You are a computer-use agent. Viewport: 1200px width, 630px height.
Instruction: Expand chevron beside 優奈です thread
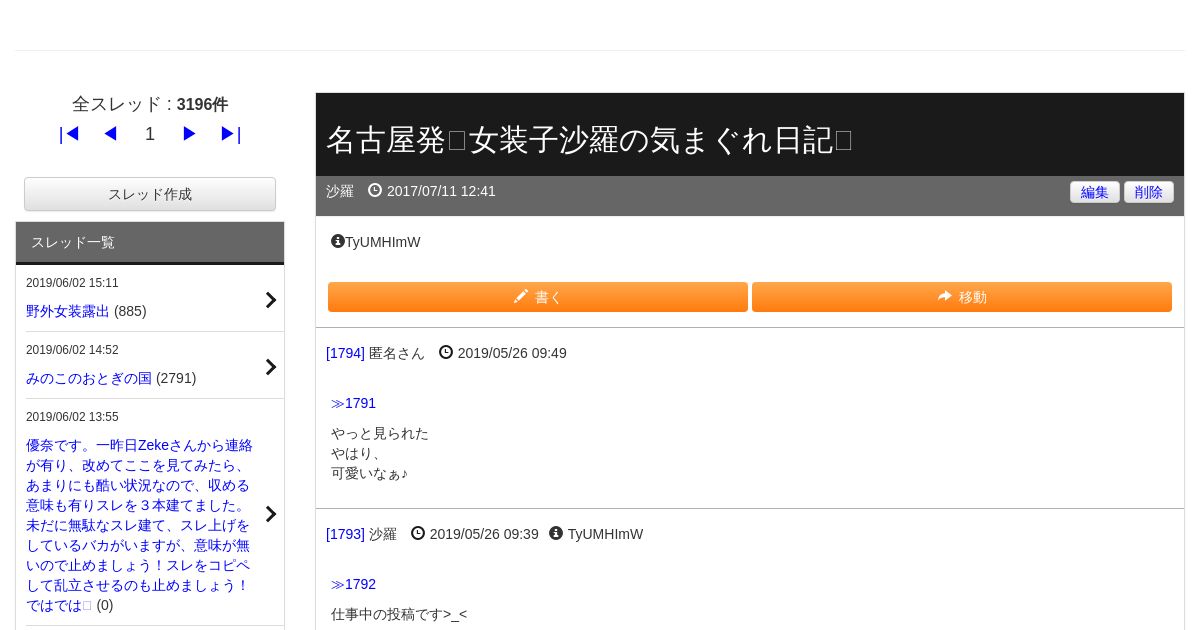(270, 514)
